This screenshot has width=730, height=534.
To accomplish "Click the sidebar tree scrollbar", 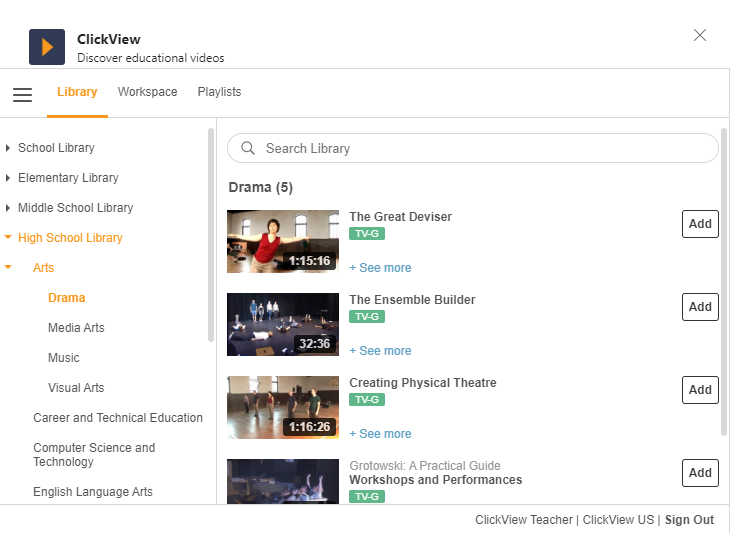I will click(211, 235).
